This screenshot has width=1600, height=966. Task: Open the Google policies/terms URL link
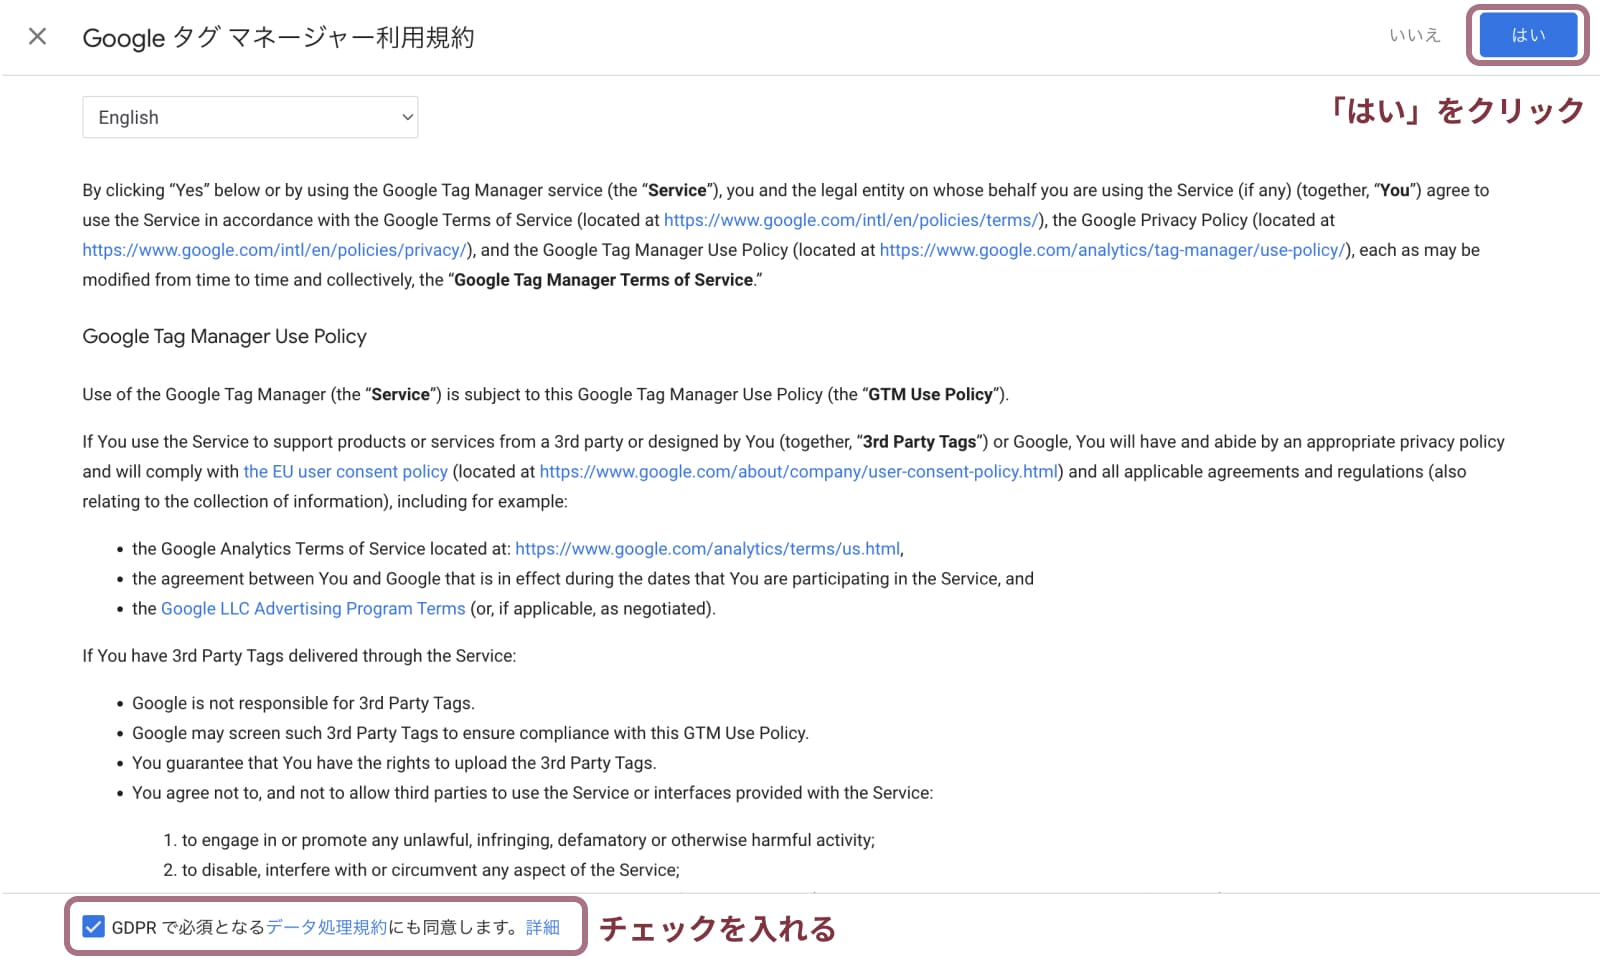tap(851, 220)
